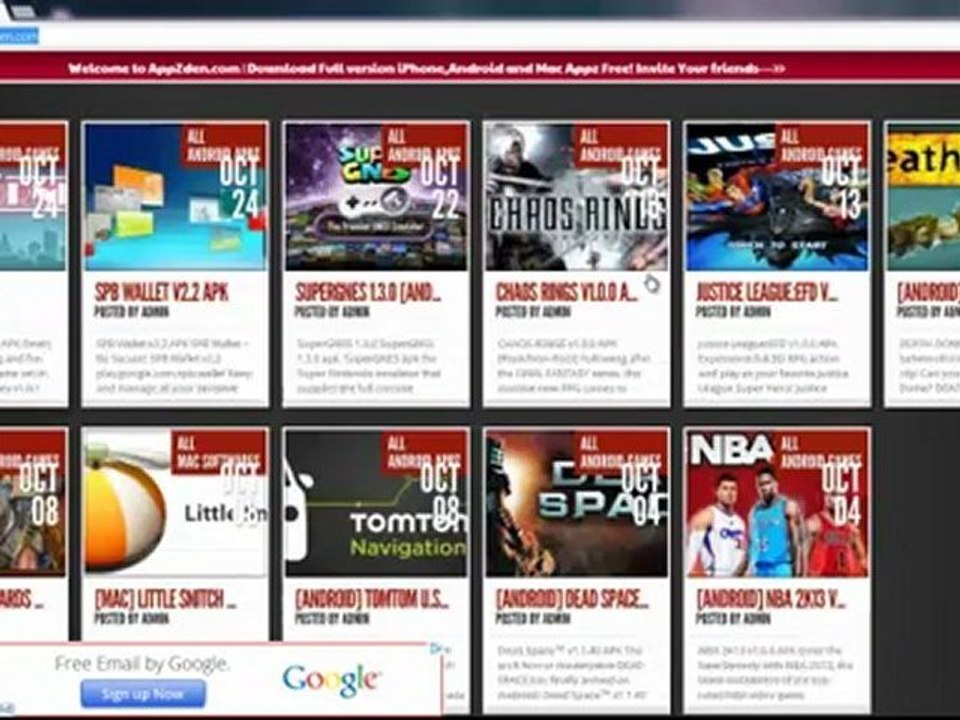The image size is (960, 720).
Task: Open the [MAC] Little Snitch post title
Action: [x=165, y=599]
